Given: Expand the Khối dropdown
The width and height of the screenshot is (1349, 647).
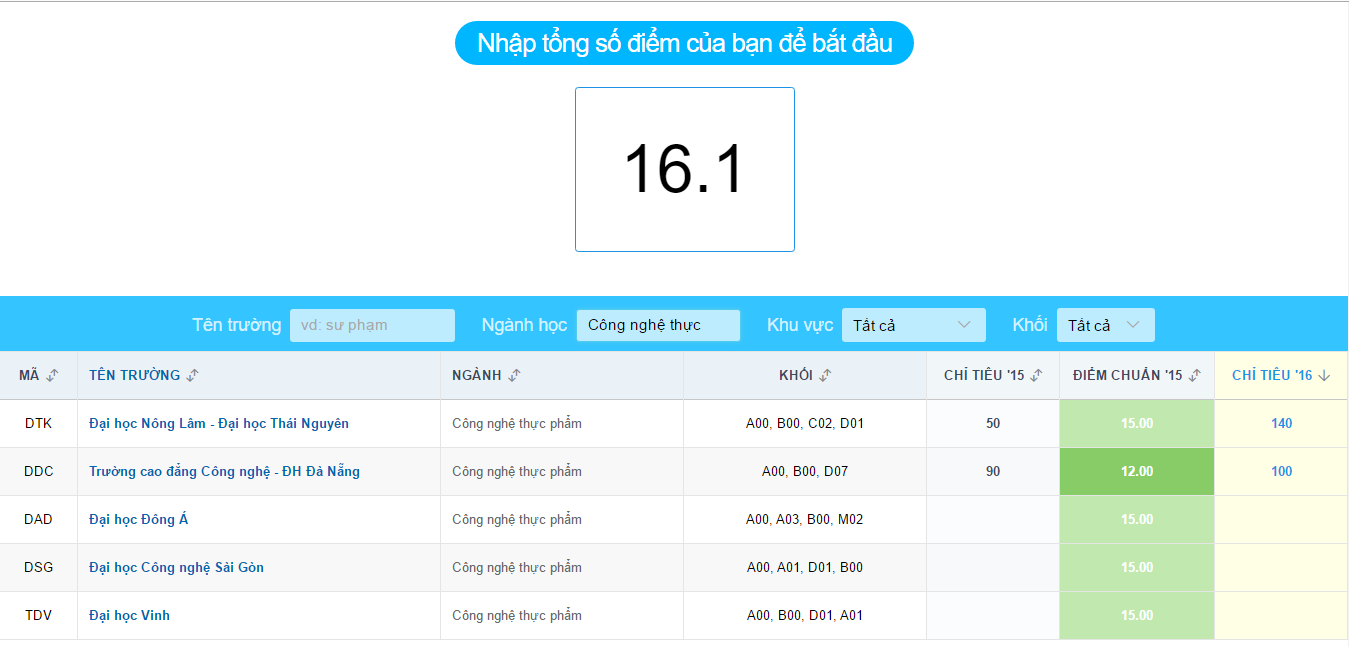Looking at the screenshot, I should (1105, 325).
